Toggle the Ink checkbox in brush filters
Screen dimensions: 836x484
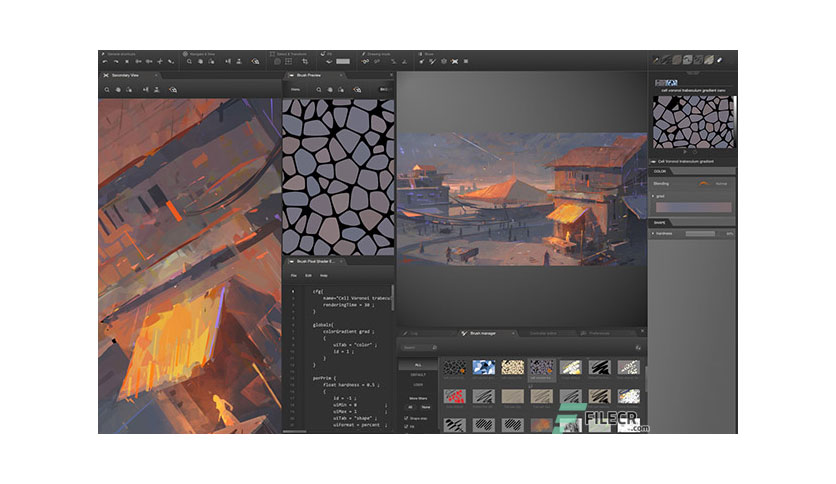[x=406, y=426]
